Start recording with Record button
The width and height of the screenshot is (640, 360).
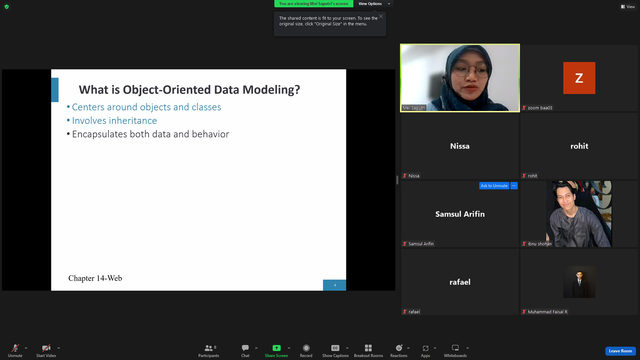(306, 350)
